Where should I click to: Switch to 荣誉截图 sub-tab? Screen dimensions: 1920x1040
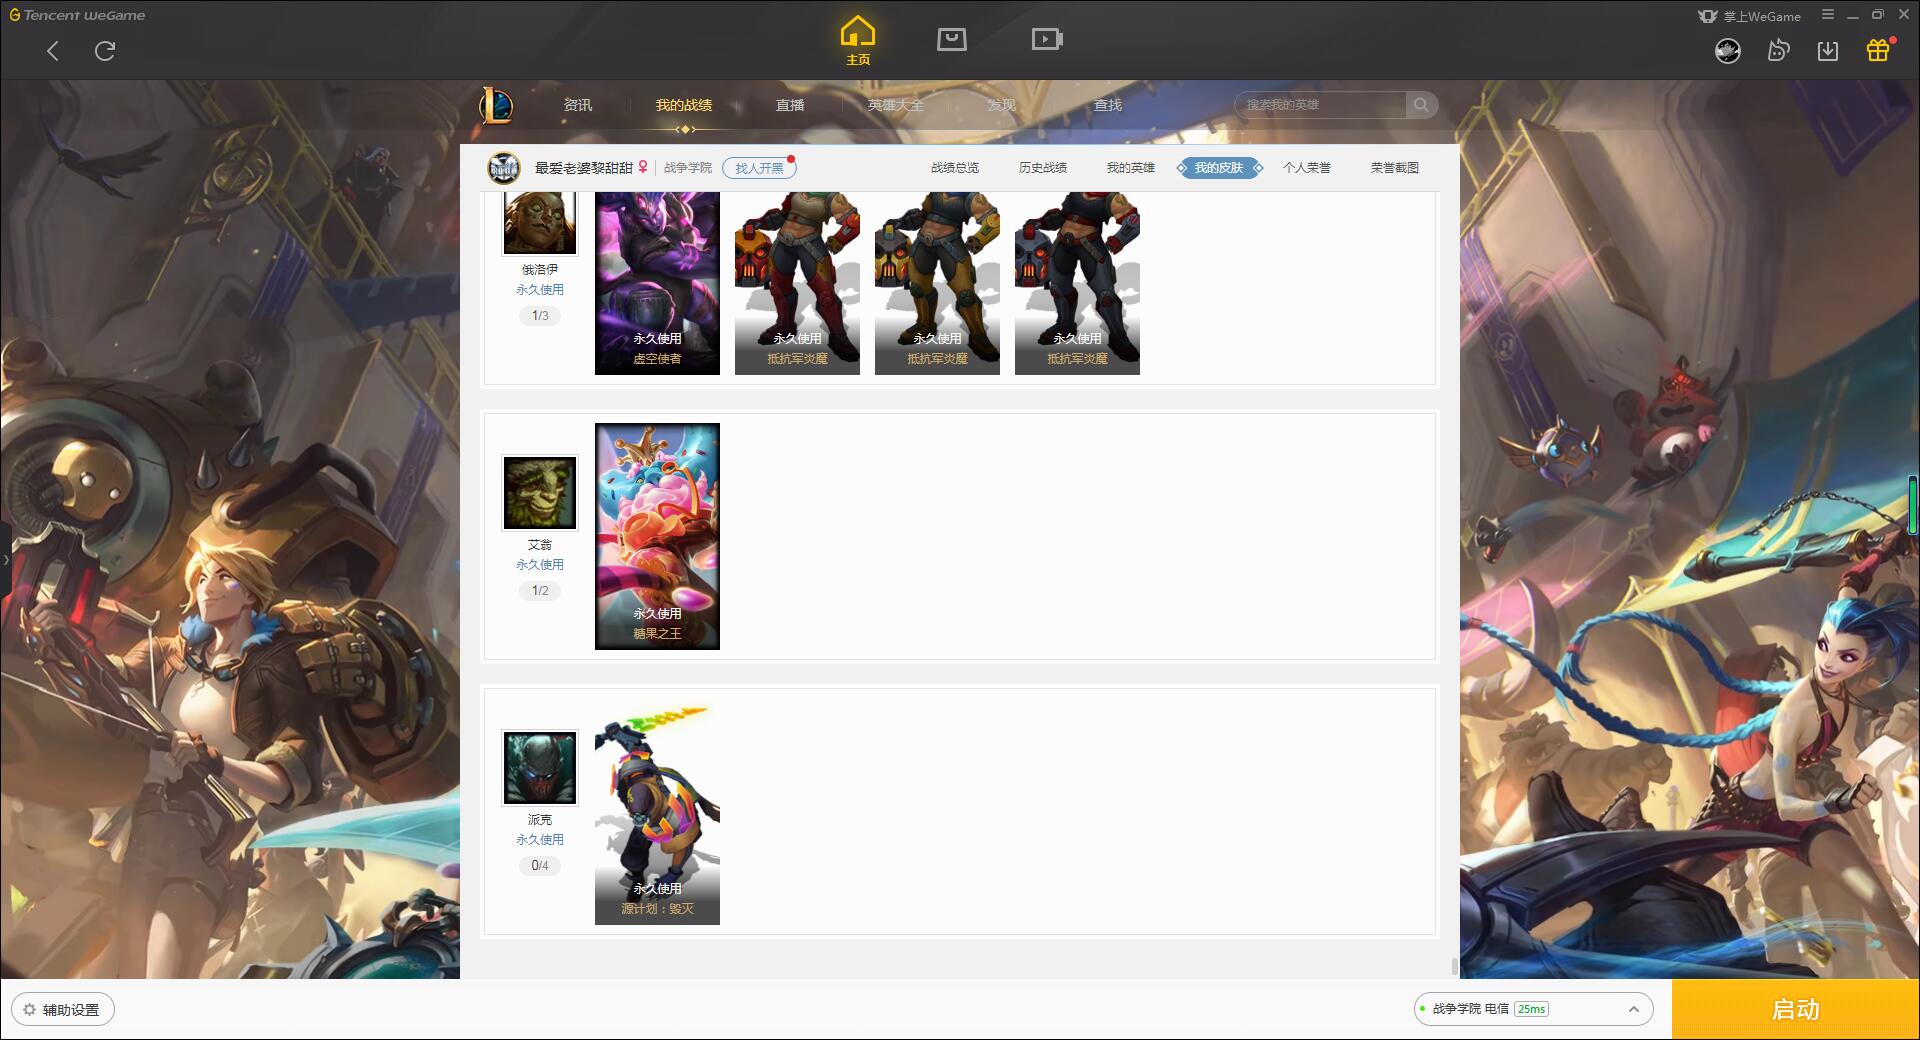(1395, 168)
